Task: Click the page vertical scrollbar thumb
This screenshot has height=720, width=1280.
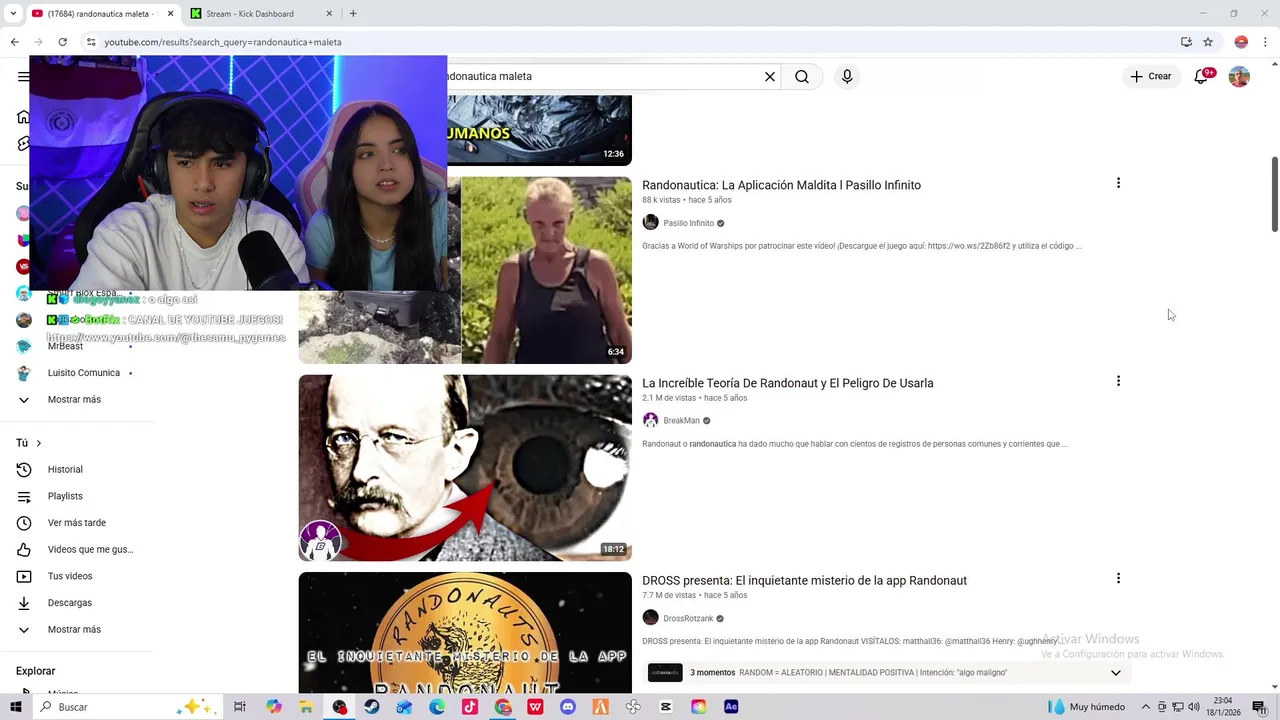Action: (x=1274, y=194)
